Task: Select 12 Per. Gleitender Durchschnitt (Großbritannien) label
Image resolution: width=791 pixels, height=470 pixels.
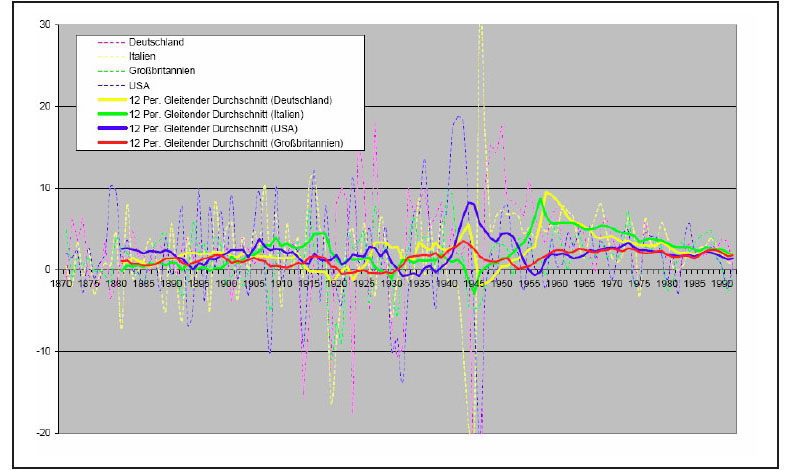Action: pyautogui.click(x=236, y=143)
